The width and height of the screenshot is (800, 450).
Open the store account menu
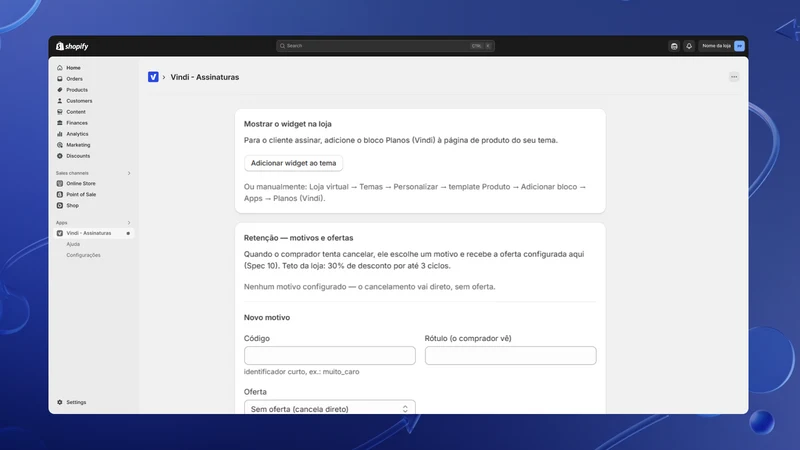[x=722, y=46]
